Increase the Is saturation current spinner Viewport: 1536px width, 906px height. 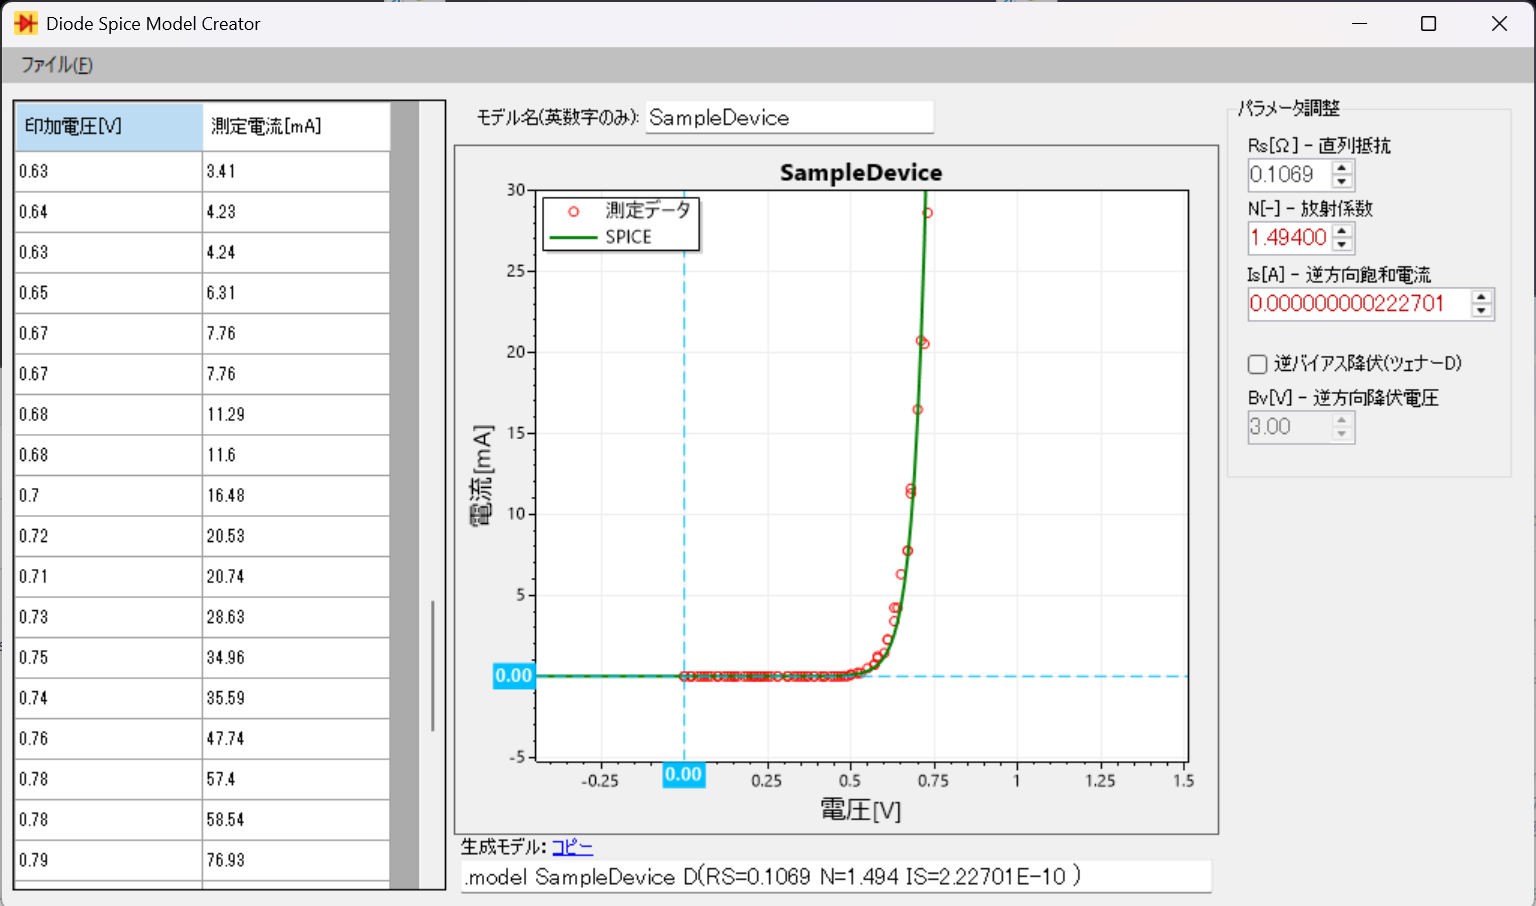[x=1481, y=298]
